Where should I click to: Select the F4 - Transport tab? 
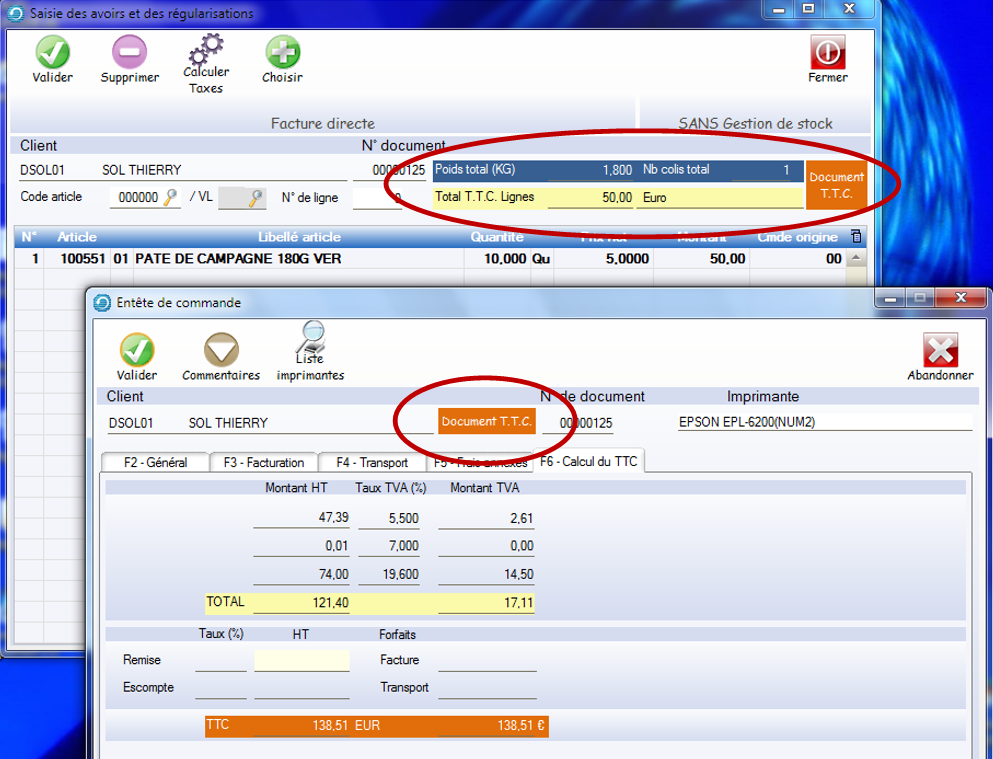(372, 462)
